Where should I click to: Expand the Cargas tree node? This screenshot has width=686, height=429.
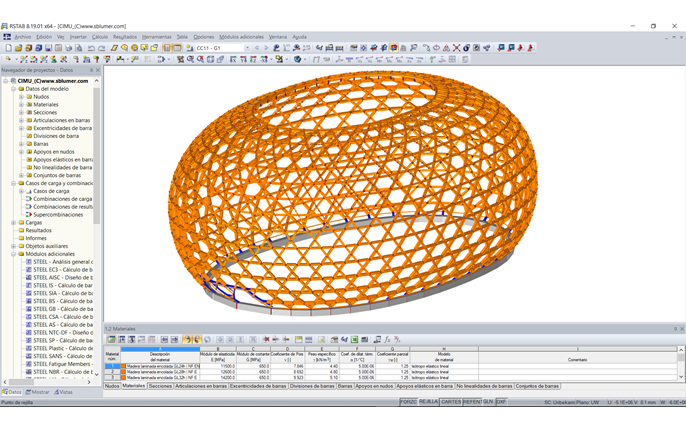coord(13,223)
